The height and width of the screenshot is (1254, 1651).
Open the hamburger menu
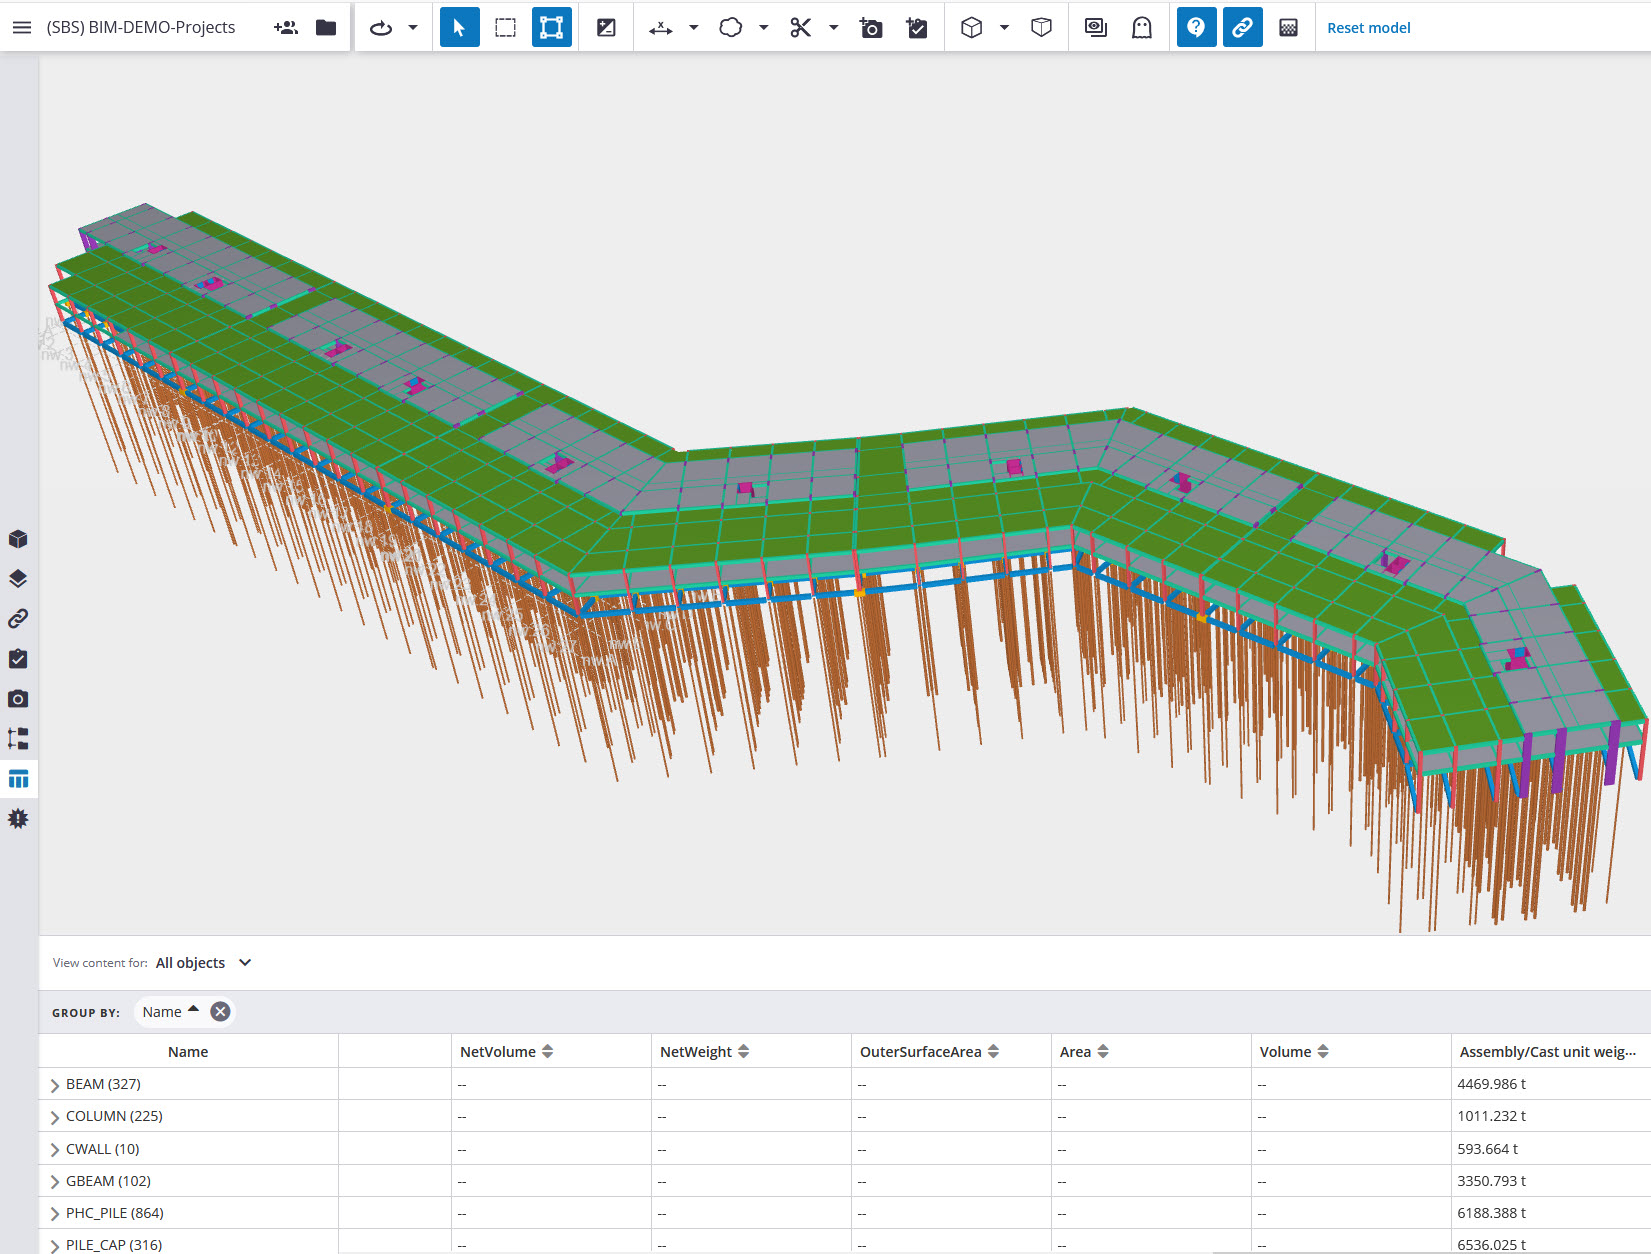pos(21,27)
